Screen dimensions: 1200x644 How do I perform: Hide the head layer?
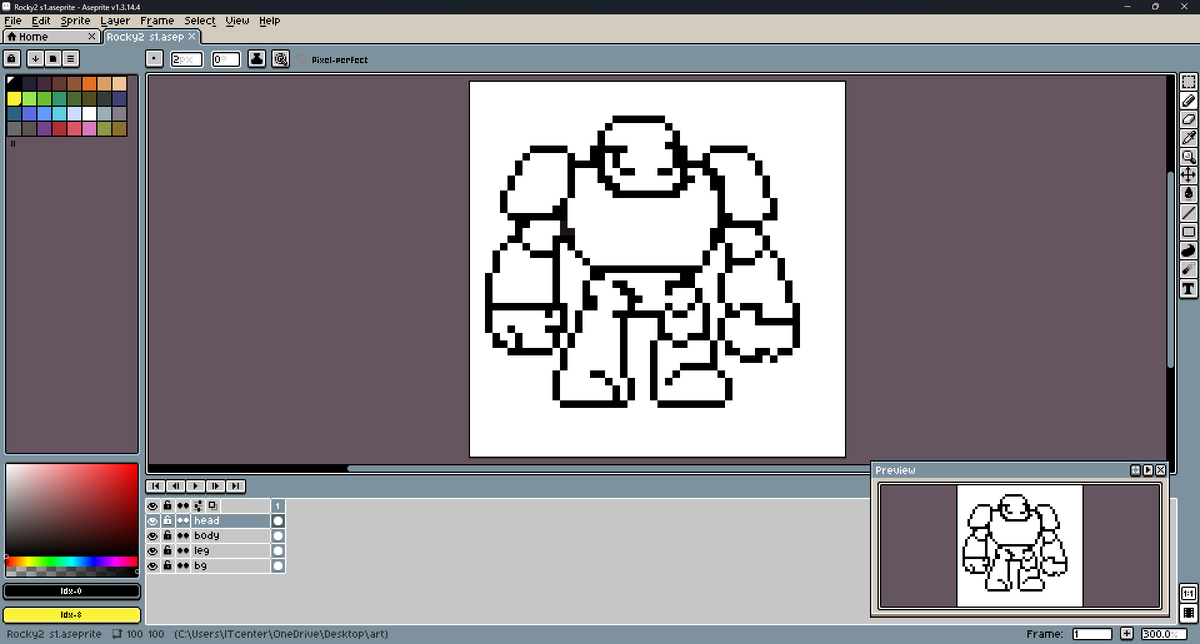[x=153, y=521]
